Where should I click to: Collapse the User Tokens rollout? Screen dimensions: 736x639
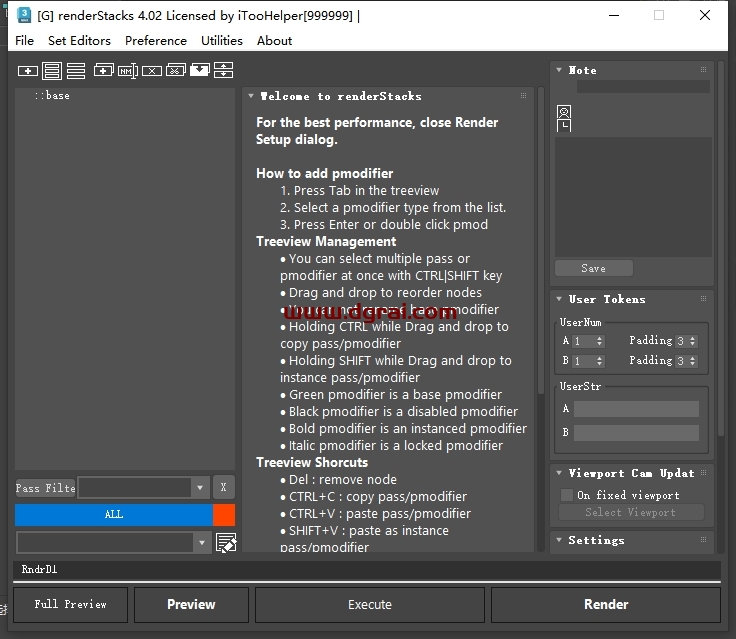tap(559, 299)
